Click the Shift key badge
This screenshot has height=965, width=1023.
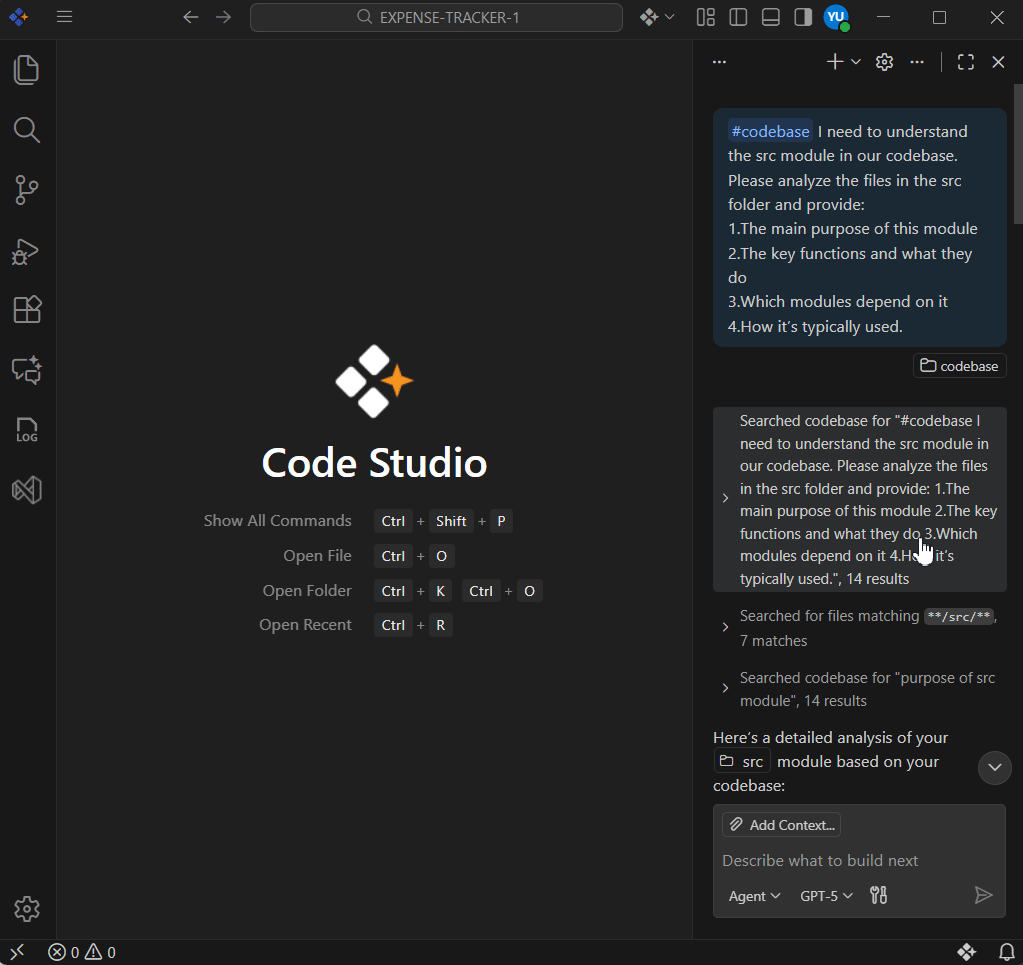(x=451, y=521)
